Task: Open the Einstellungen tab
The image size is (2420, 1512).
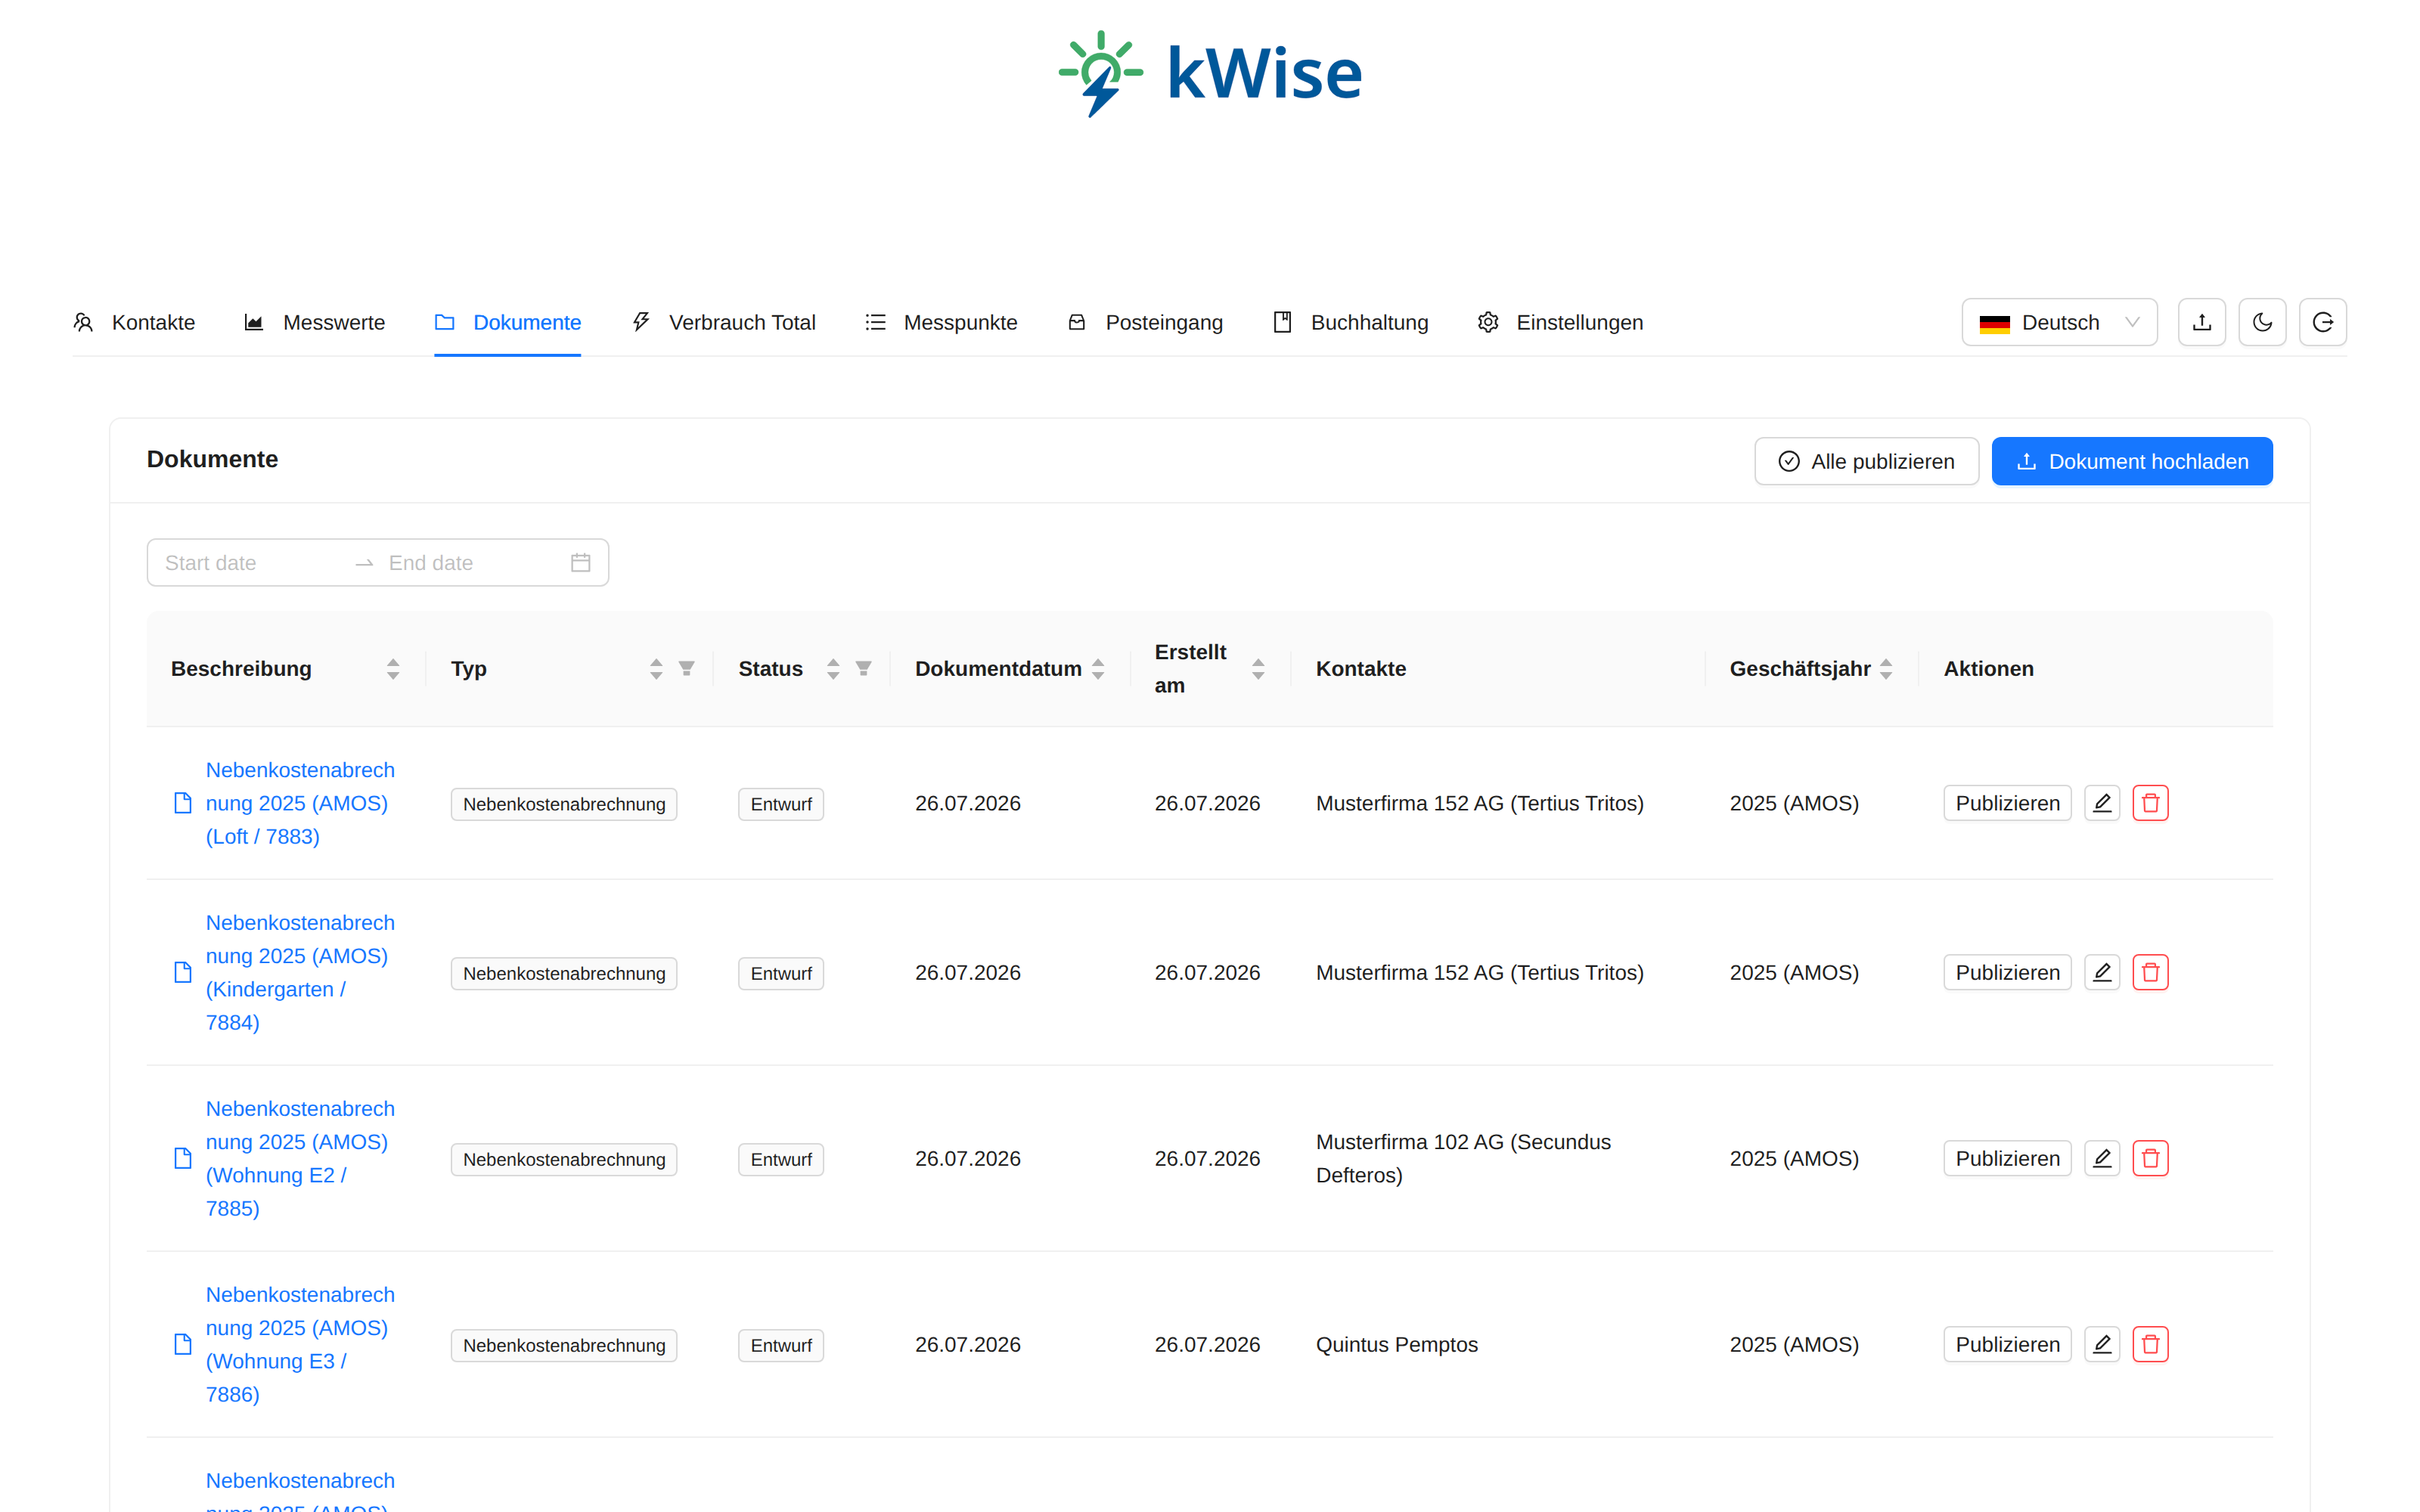Action: (1561, 322)
